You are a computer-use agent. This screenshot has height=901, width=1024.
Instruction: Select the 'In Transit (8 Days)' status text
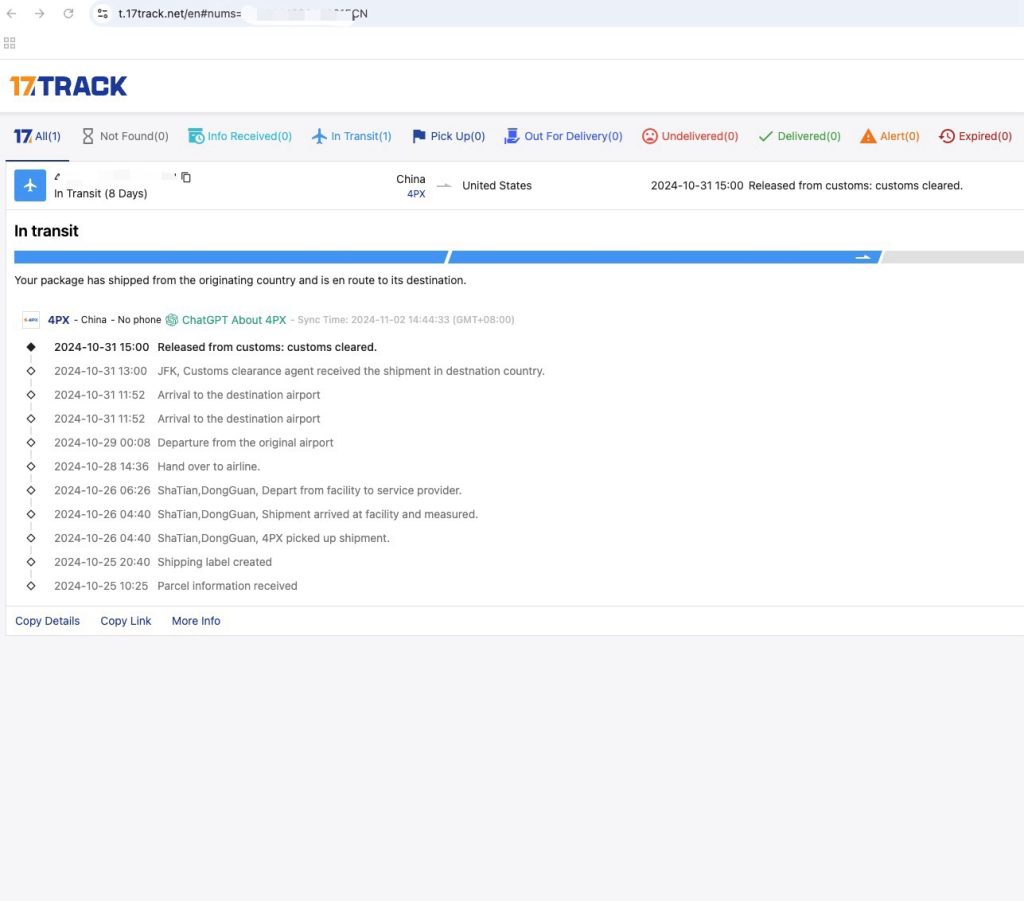point(101,193)
